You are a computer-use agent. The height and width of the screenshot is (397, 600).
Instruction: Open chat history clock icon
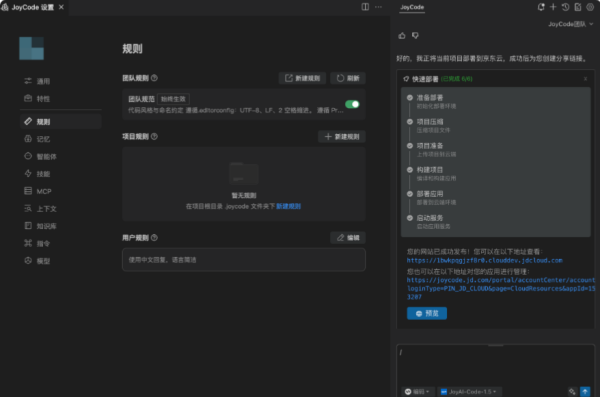point(565,7)
